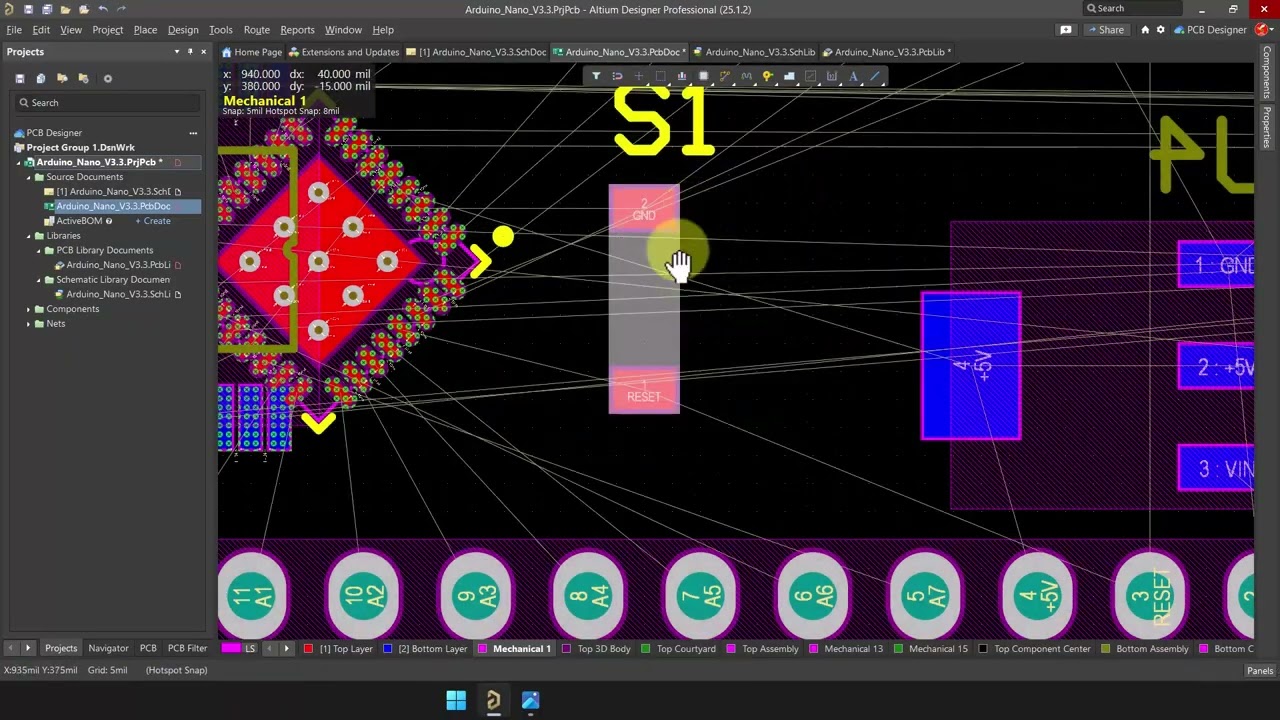This screenshot has width=1280, height=720.
Task: Click the Projects panel Search field
Action: coord(107,103)
